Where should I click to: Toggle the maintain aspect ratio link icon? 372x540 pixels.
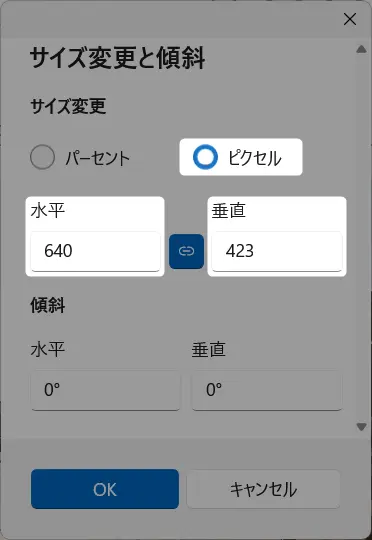point(186,251)
